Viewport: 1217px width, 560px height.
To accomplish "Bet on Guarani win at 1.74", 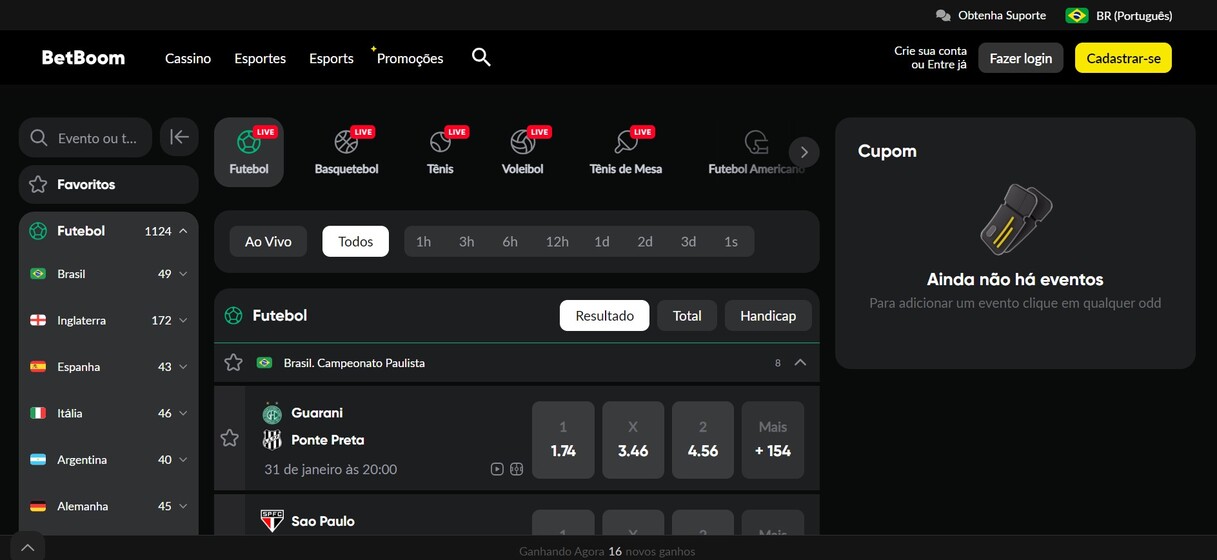I will [563, 440].
